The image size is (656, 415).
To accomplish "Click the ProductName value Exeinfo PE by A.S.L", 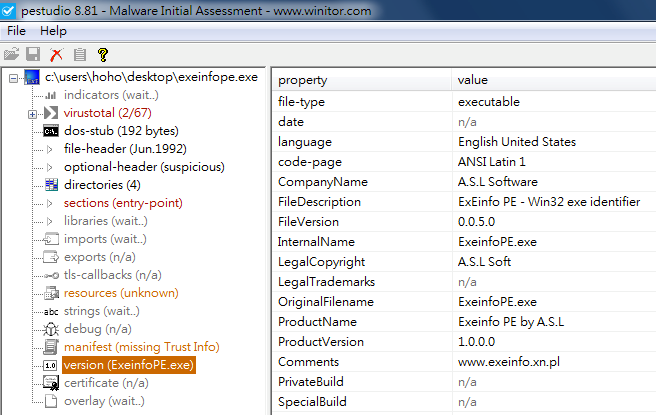I will (511, 322).
